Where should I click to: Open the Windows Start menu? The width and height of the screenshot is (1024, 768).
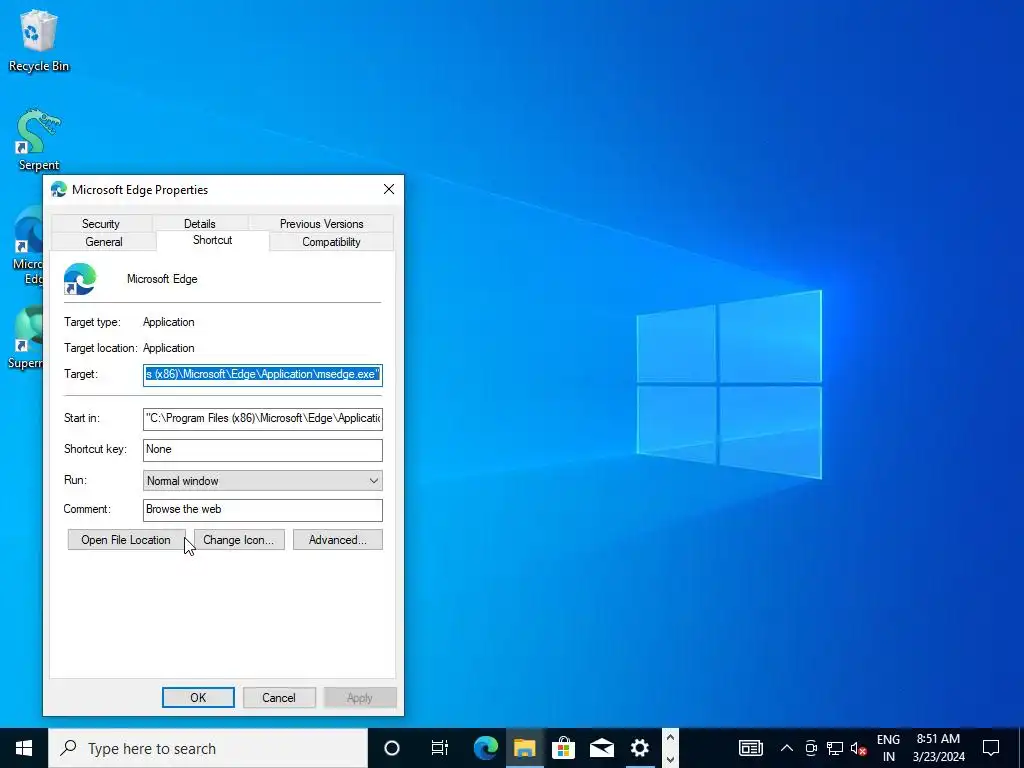tap(24, 748)
